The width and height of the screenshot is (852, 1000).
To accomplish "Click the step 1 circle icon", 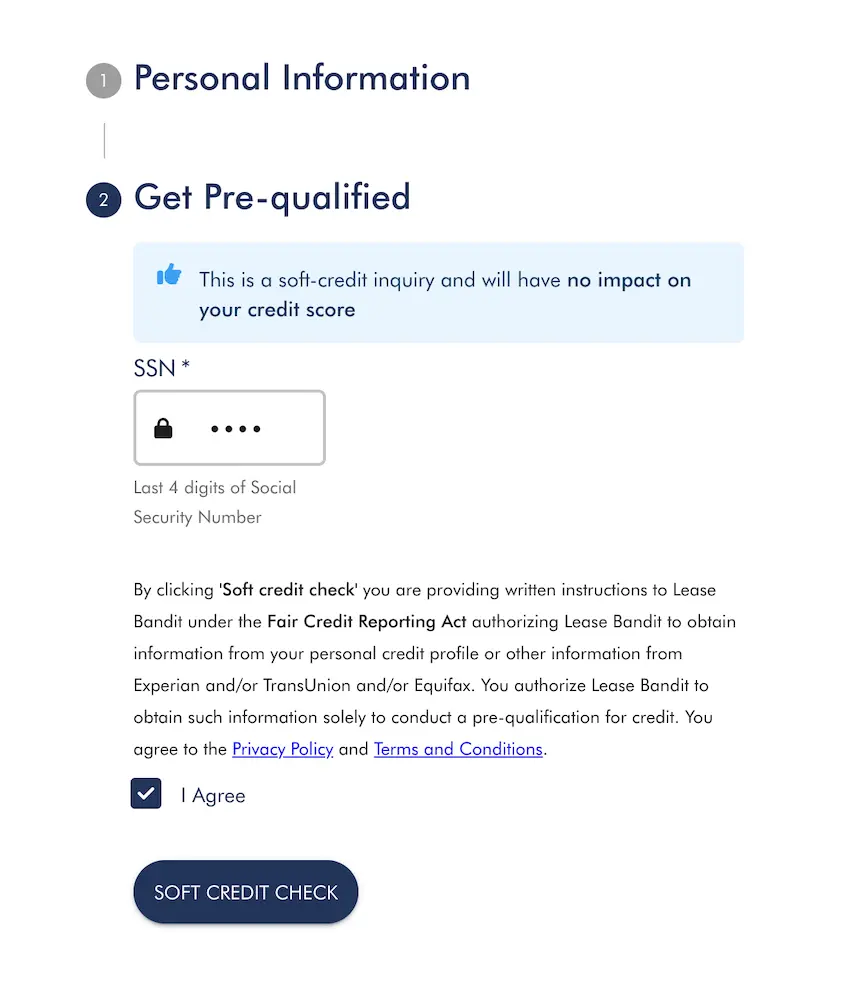I will coord(103,81).
